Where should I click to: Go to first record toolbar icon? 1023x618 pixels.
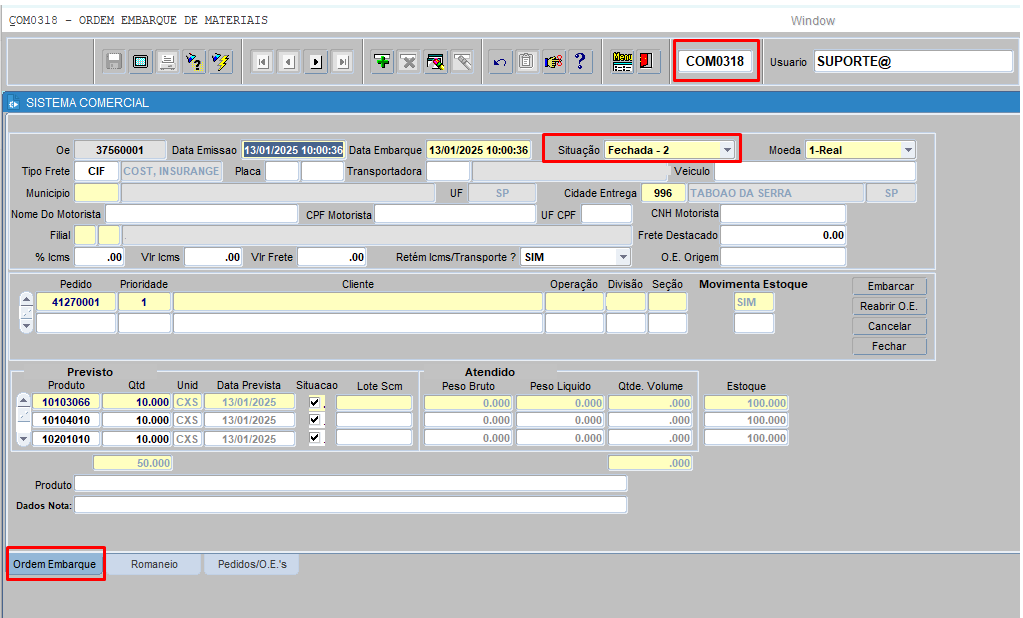[262, 62]
